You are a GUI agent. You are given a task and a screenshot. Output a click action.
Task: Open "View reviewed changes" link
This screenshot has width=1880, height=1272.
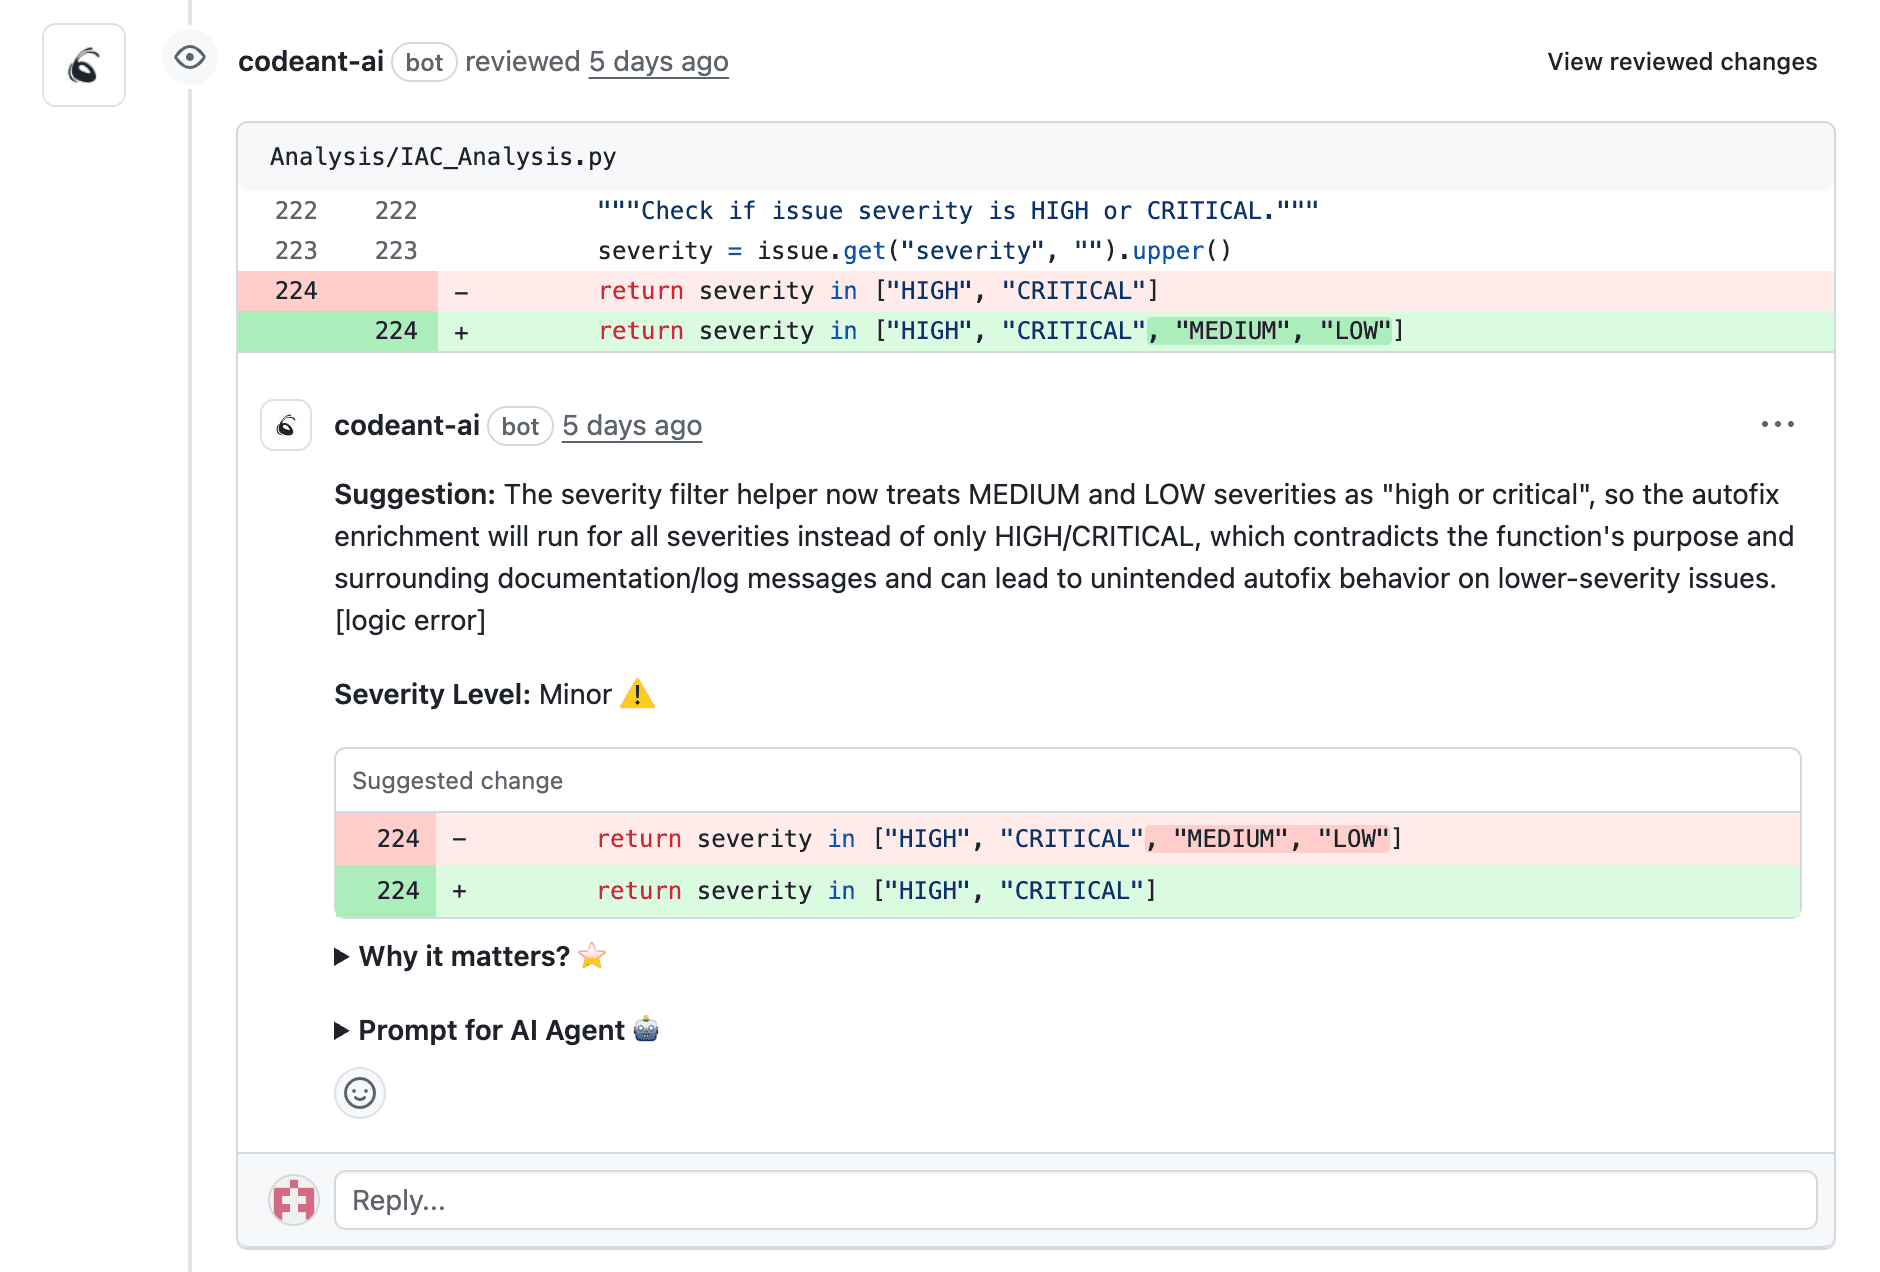point(1682,62)
